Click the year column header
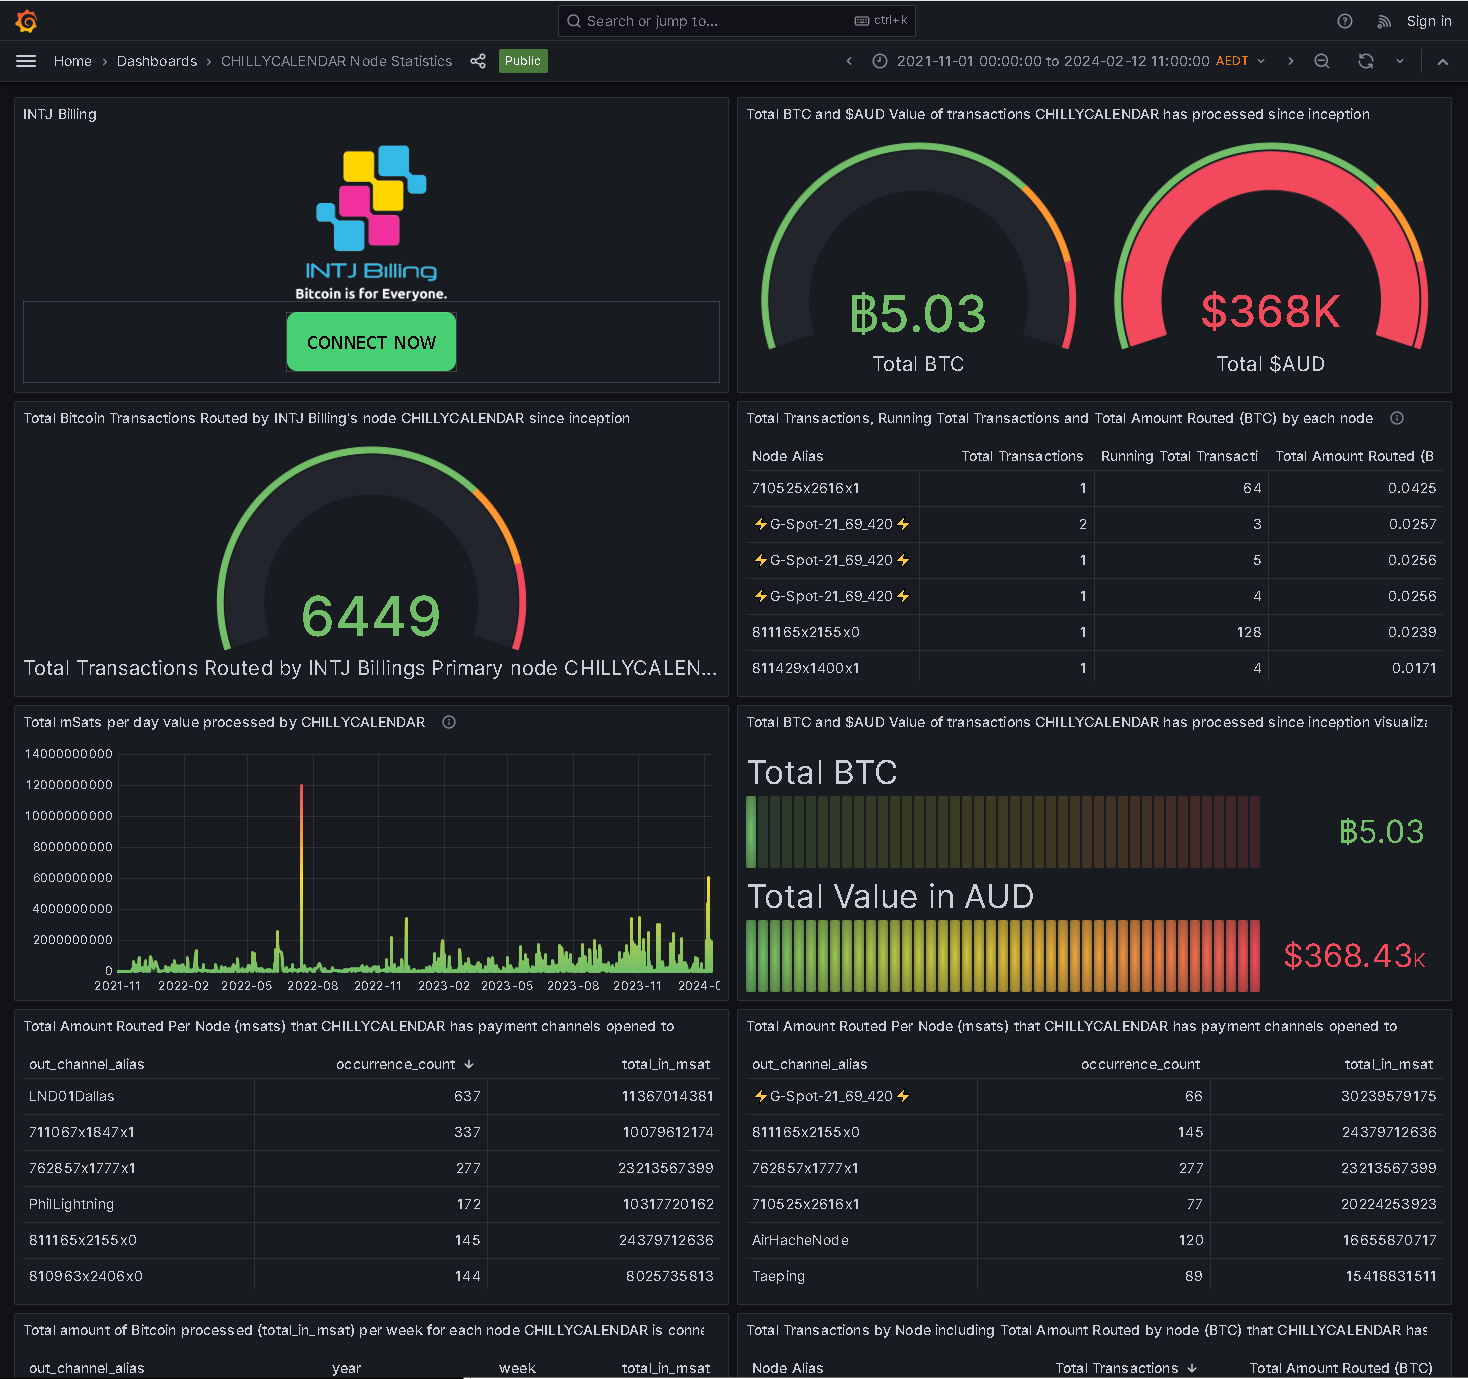The height and width of the screenshot is (1379, 1468). coord(347,1368)
